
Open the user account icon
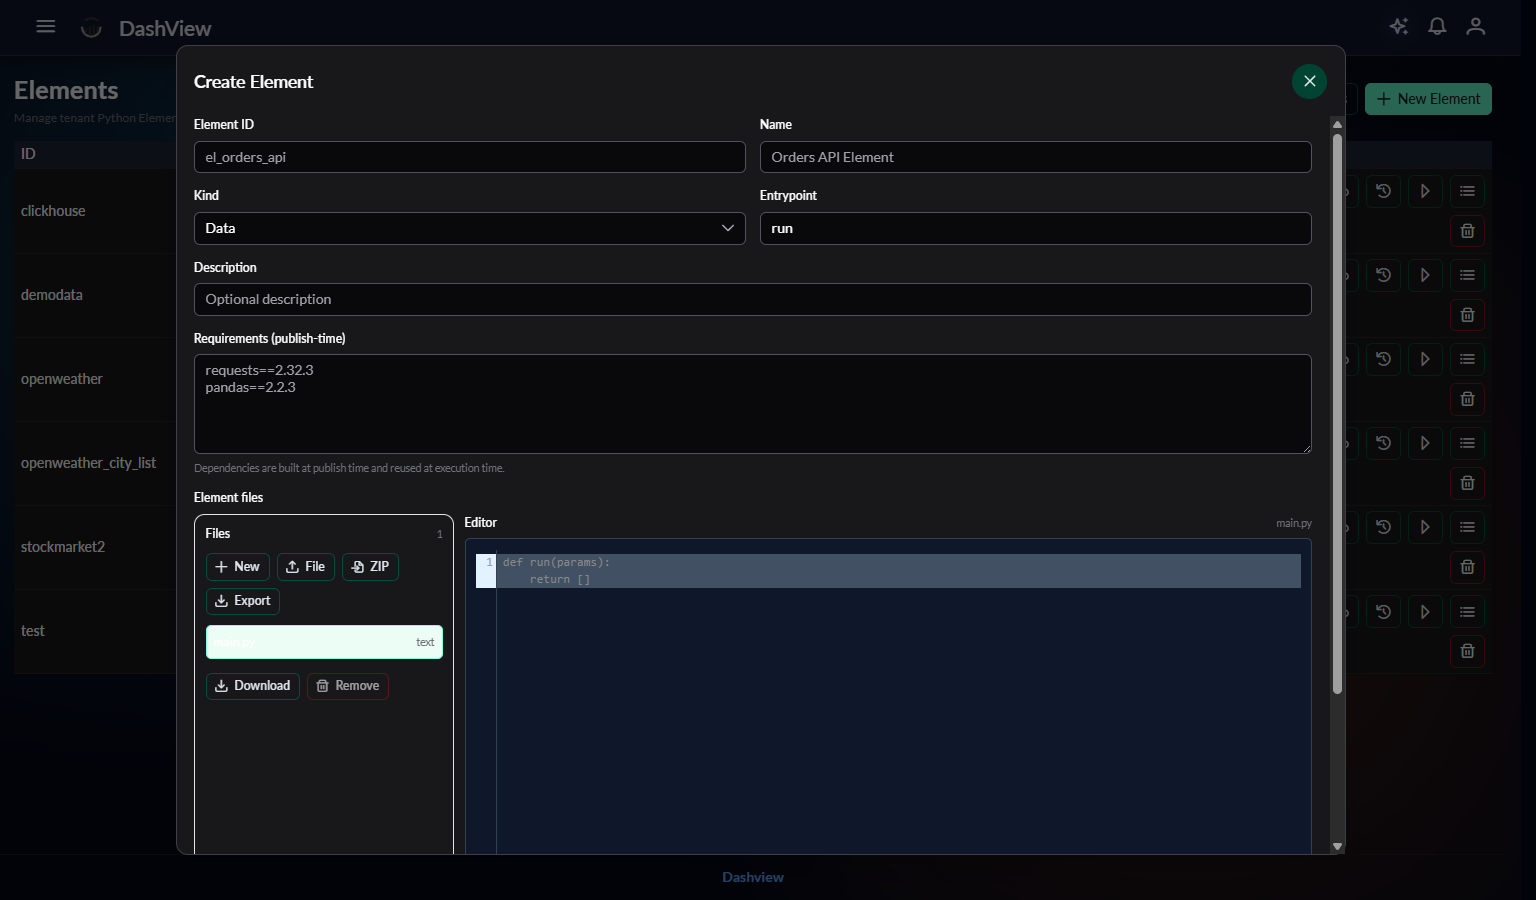point(1475,26)
